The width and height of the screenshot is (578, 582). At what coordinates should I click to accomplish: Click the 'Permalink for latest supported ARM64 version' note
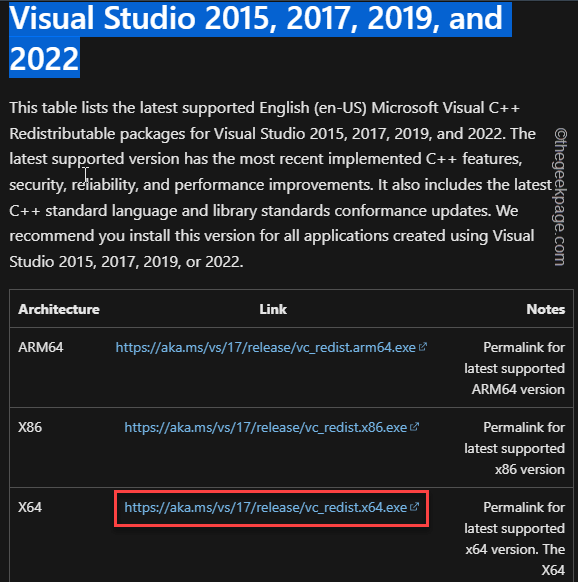tap(515, 369)
